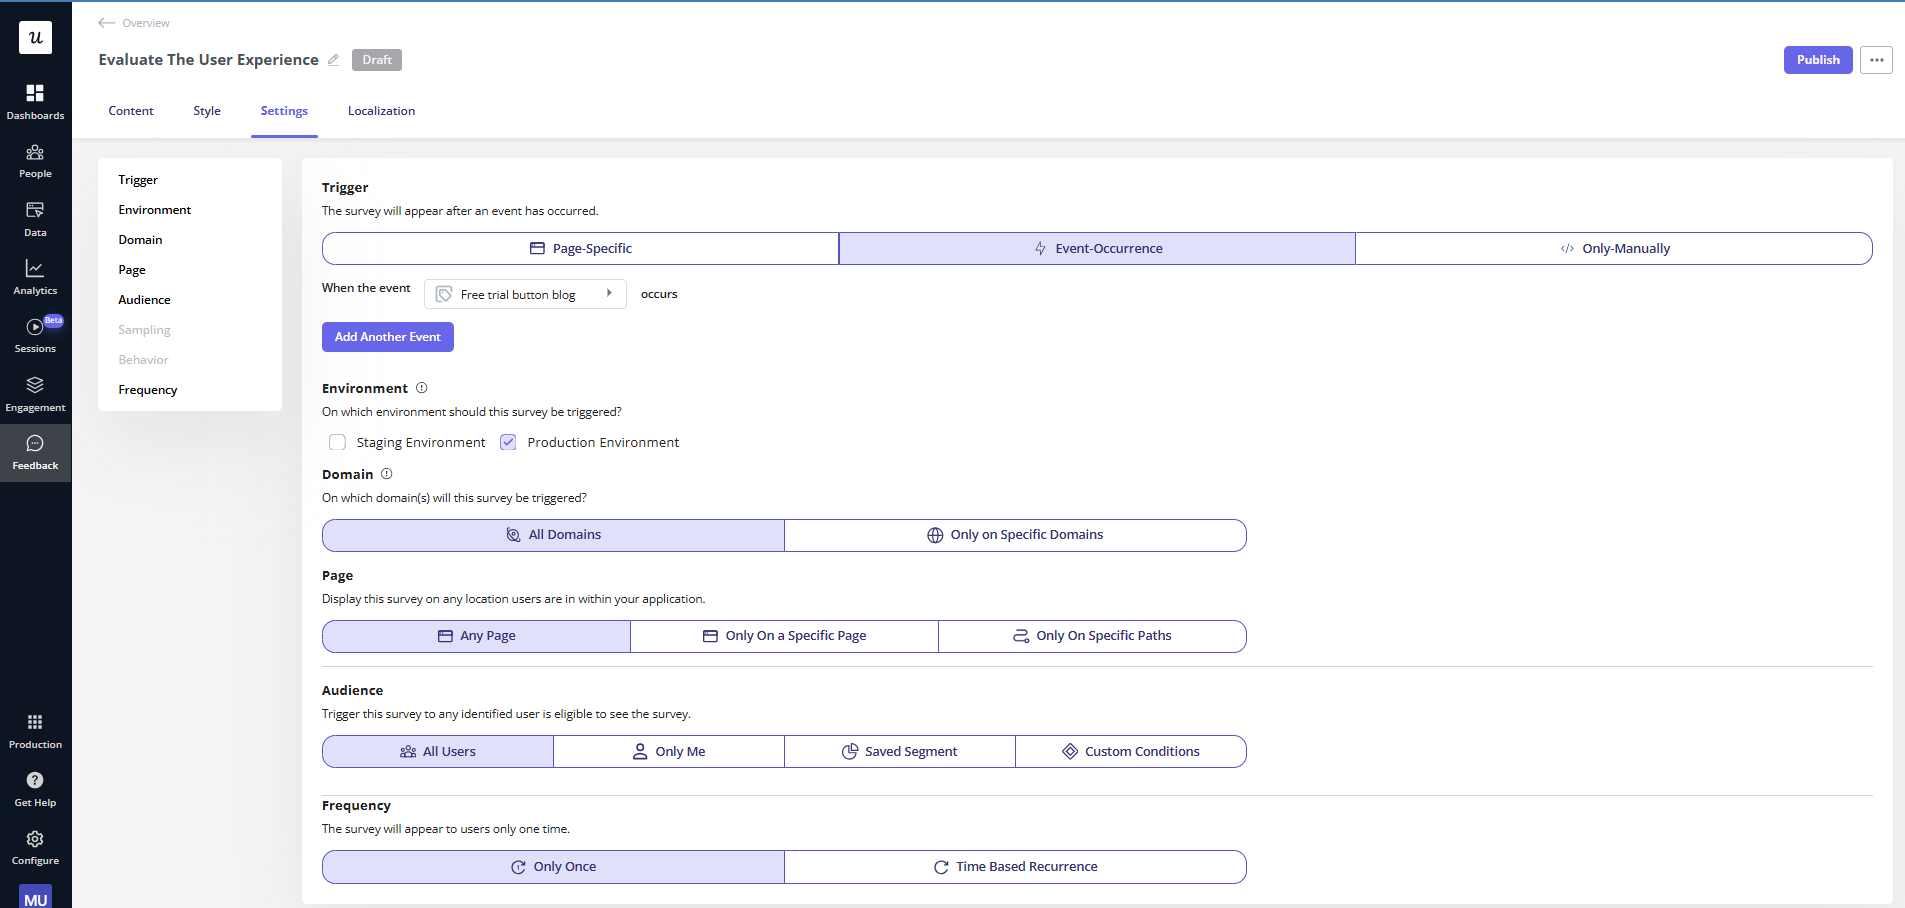Click Add Another Event

387,336
